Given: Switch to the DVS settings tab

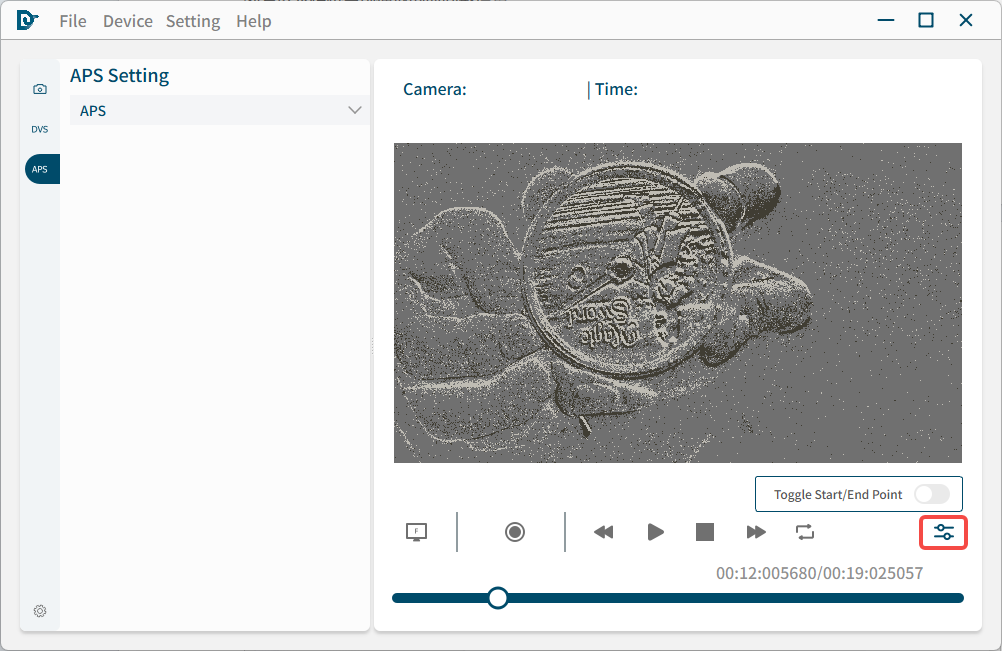Looking at the screenshot, I should coord(40,129).
